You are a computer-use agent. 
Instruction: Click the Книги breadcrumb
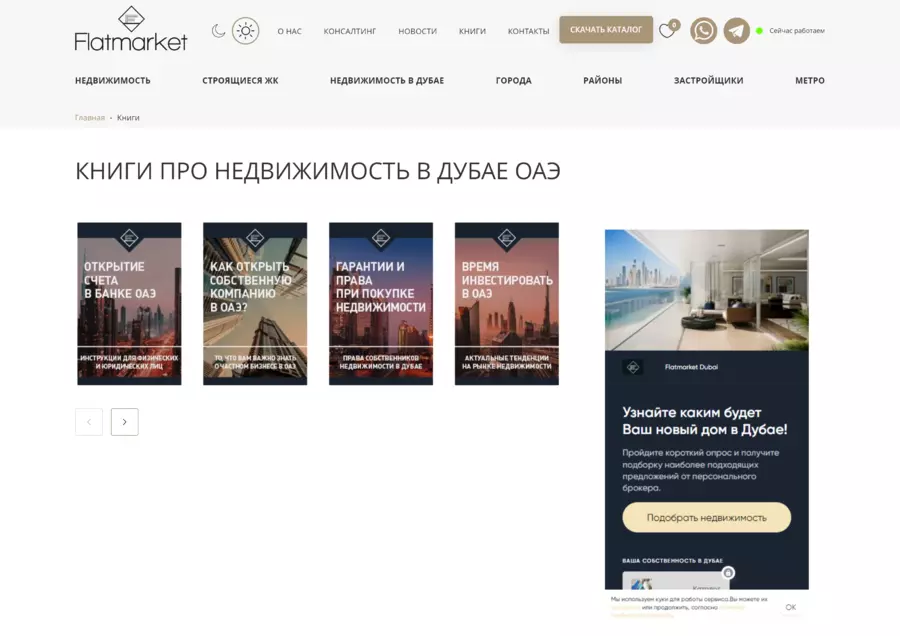[x=128, y=118]
